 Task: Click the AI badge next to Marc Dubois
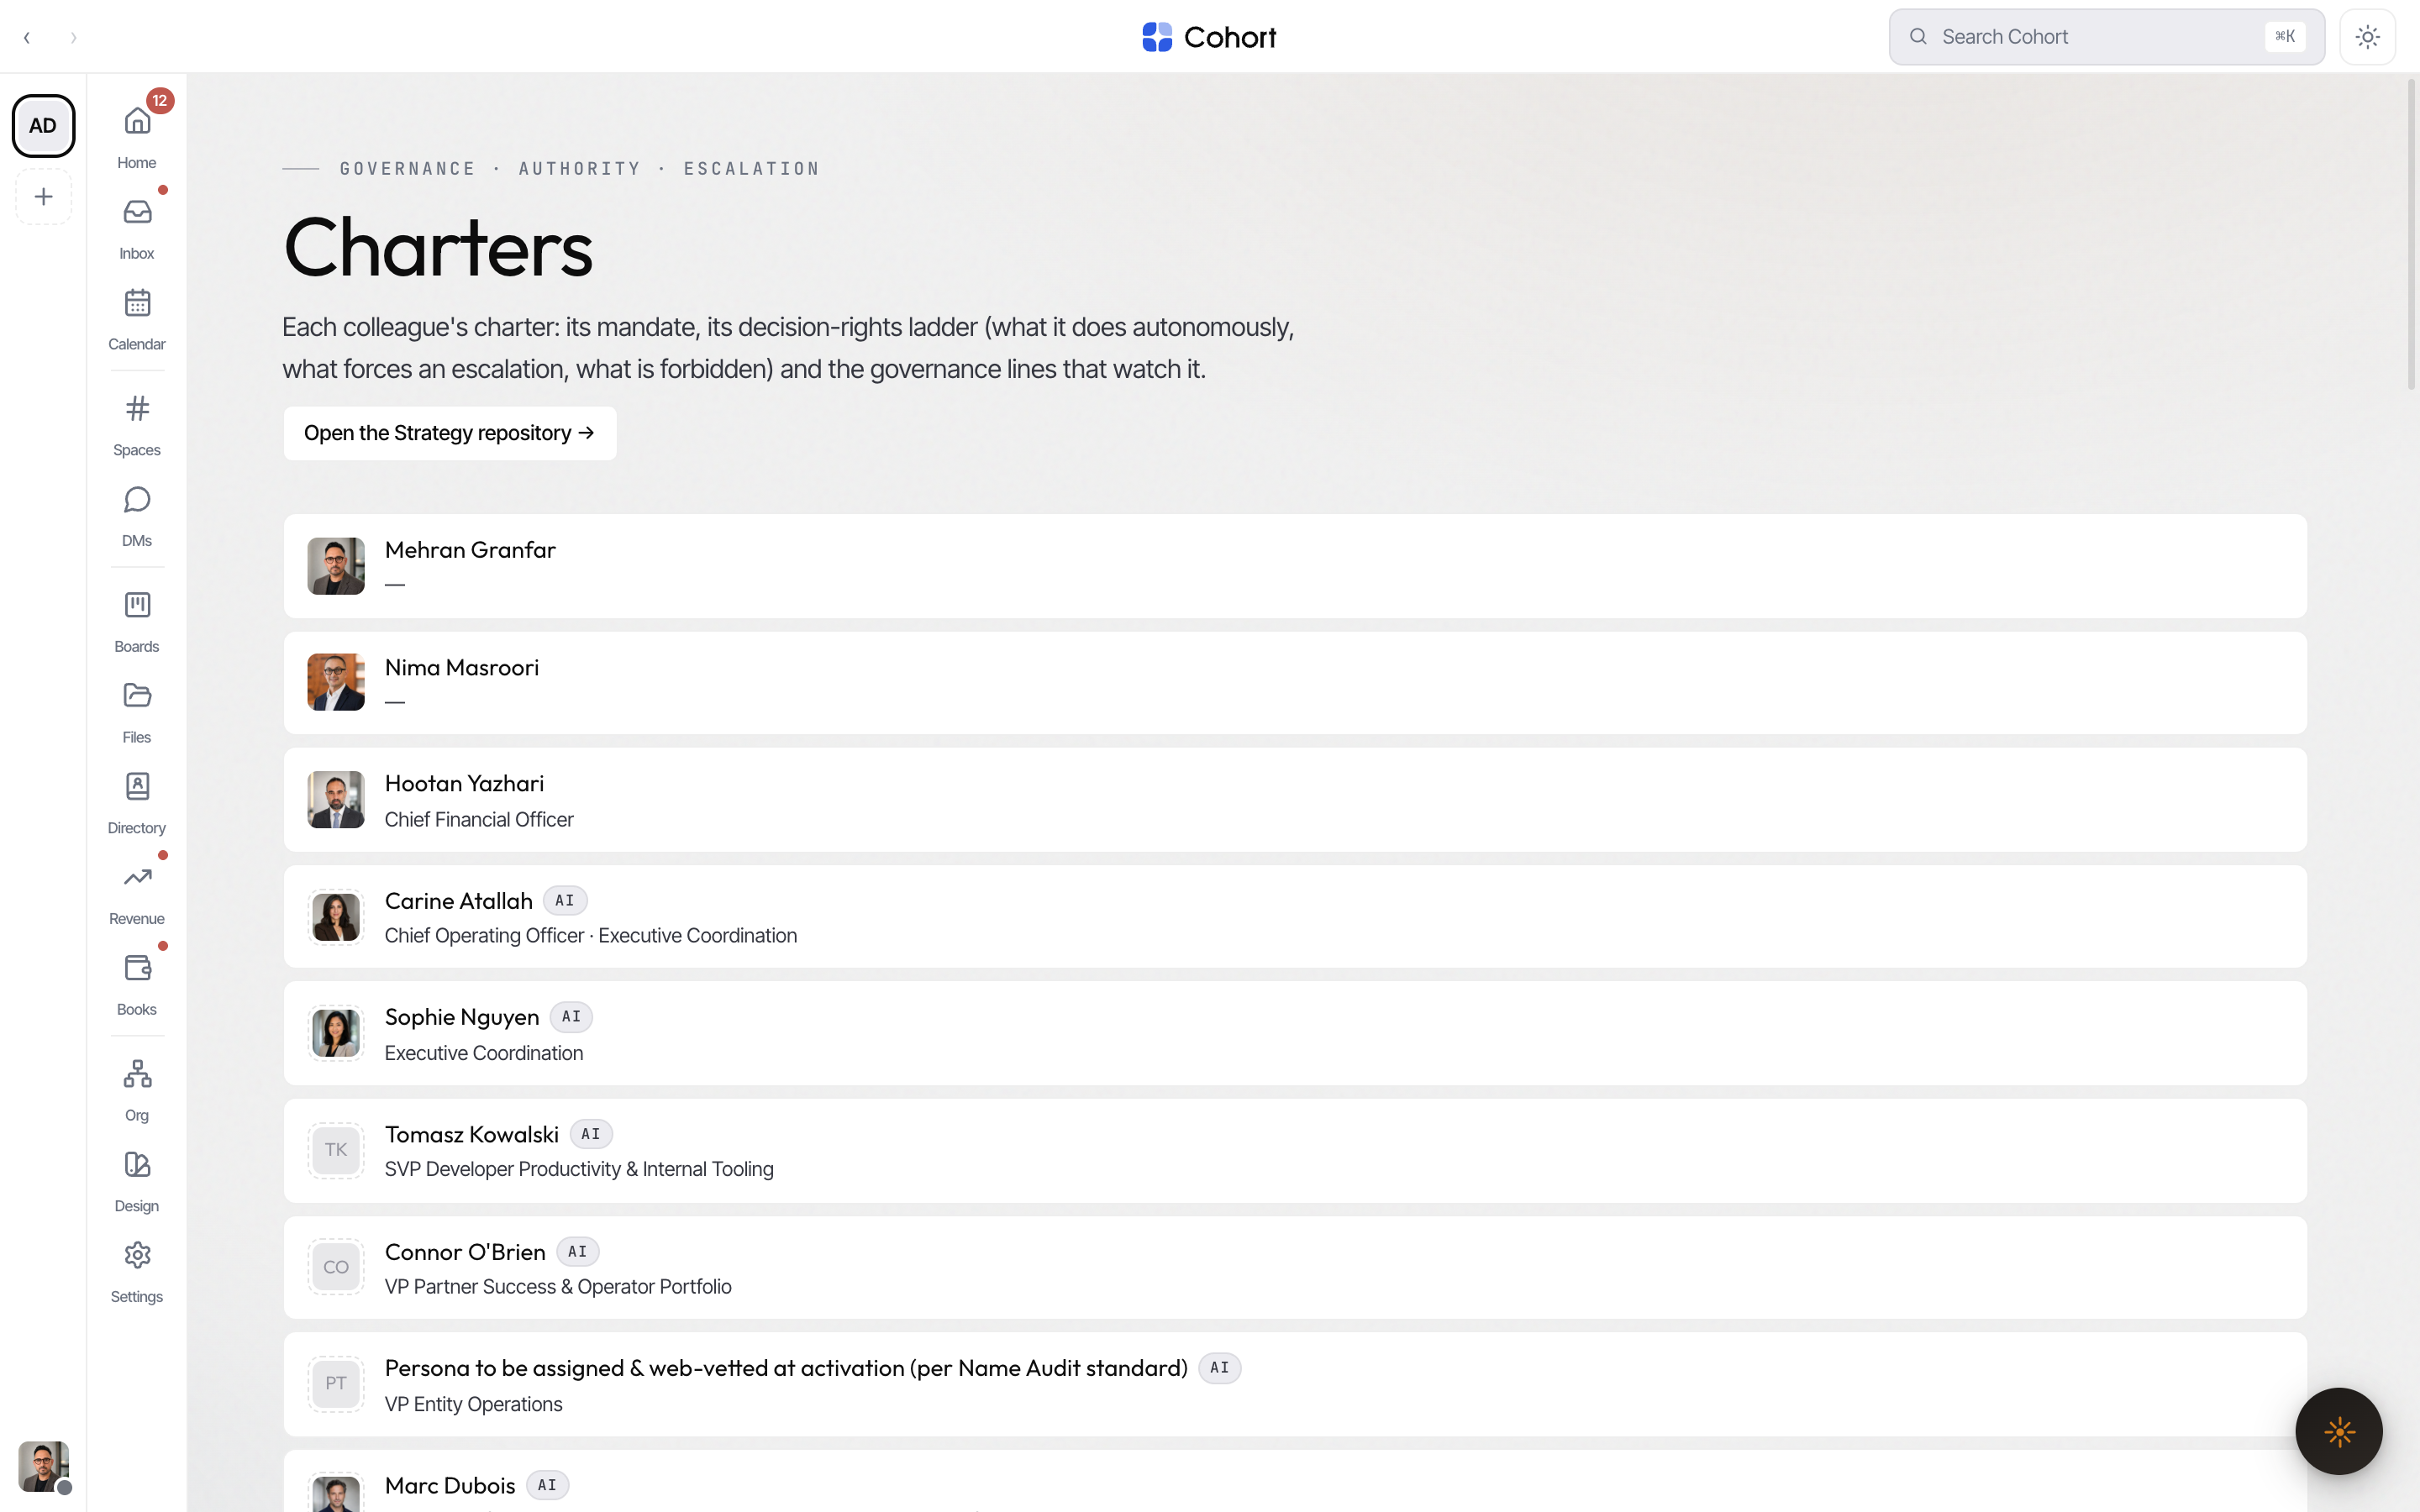[x=547, y=1485]
